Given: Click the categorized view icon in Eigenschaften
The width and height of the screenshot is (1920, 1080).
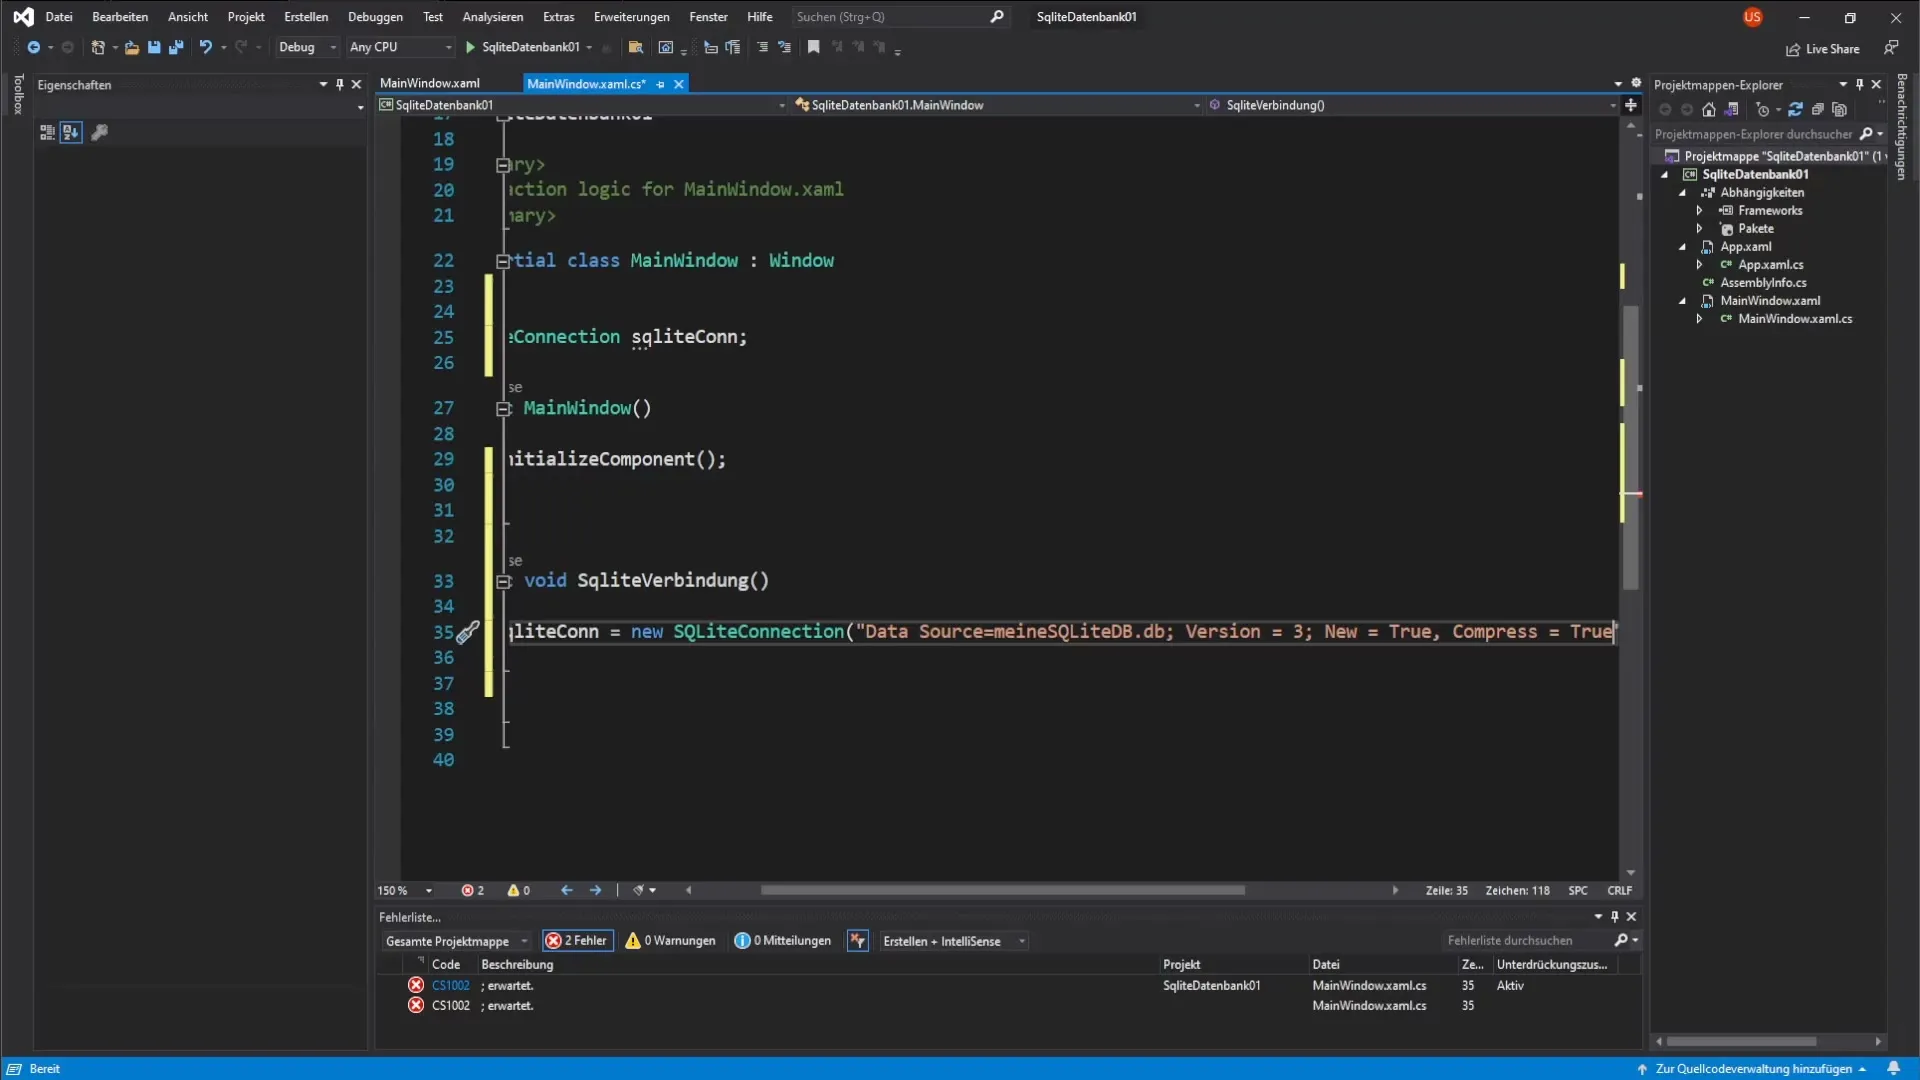Looking at the screenshot, I should 47,132.
